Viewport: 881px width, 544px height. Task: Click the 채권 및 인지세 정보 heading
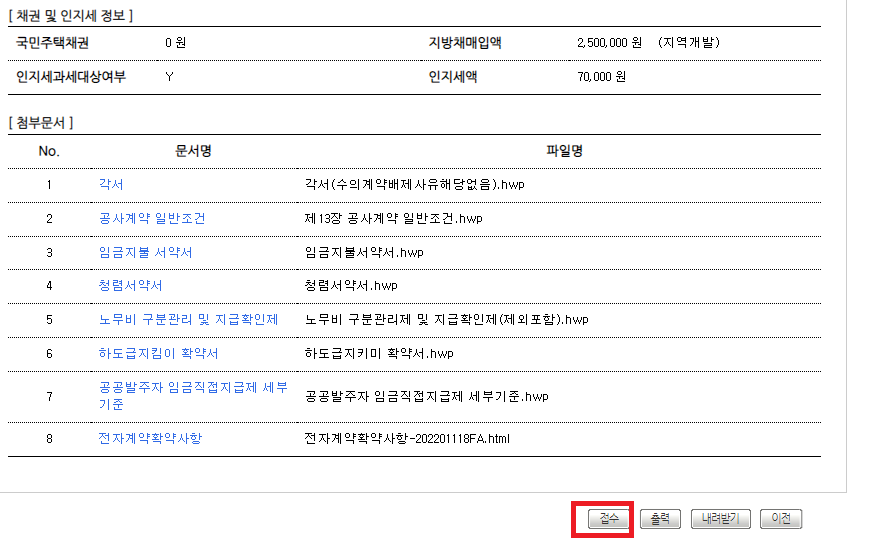[71, 16]
